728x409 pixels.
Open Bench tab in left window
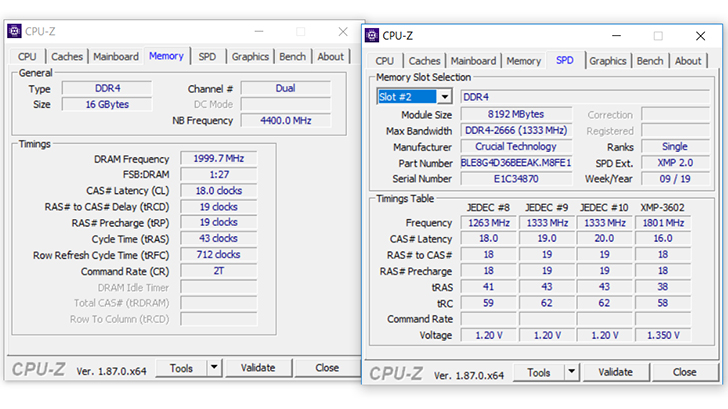pyautogui.click(x=292, y=57)
